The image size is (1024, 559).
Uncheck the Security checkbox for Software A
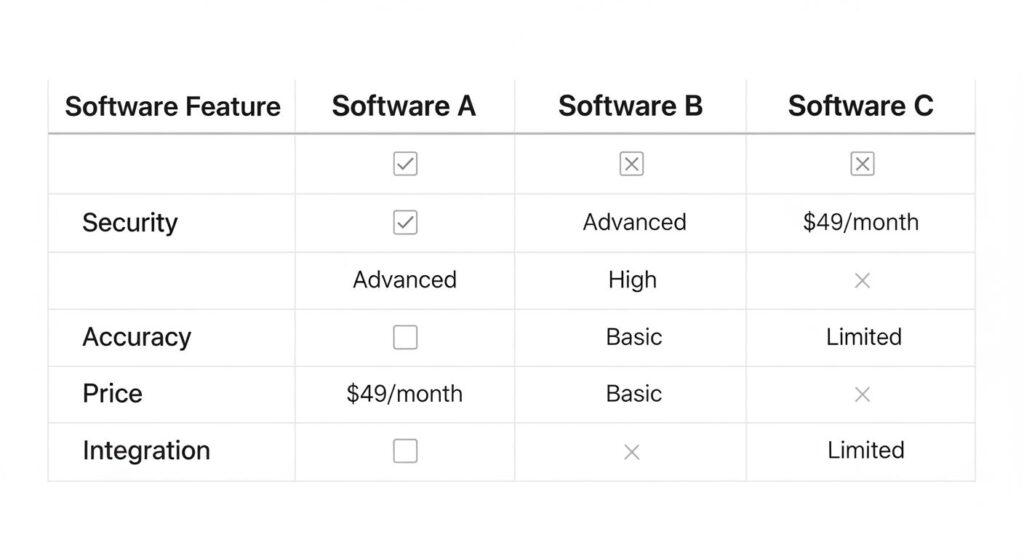(x=405, y=222)
